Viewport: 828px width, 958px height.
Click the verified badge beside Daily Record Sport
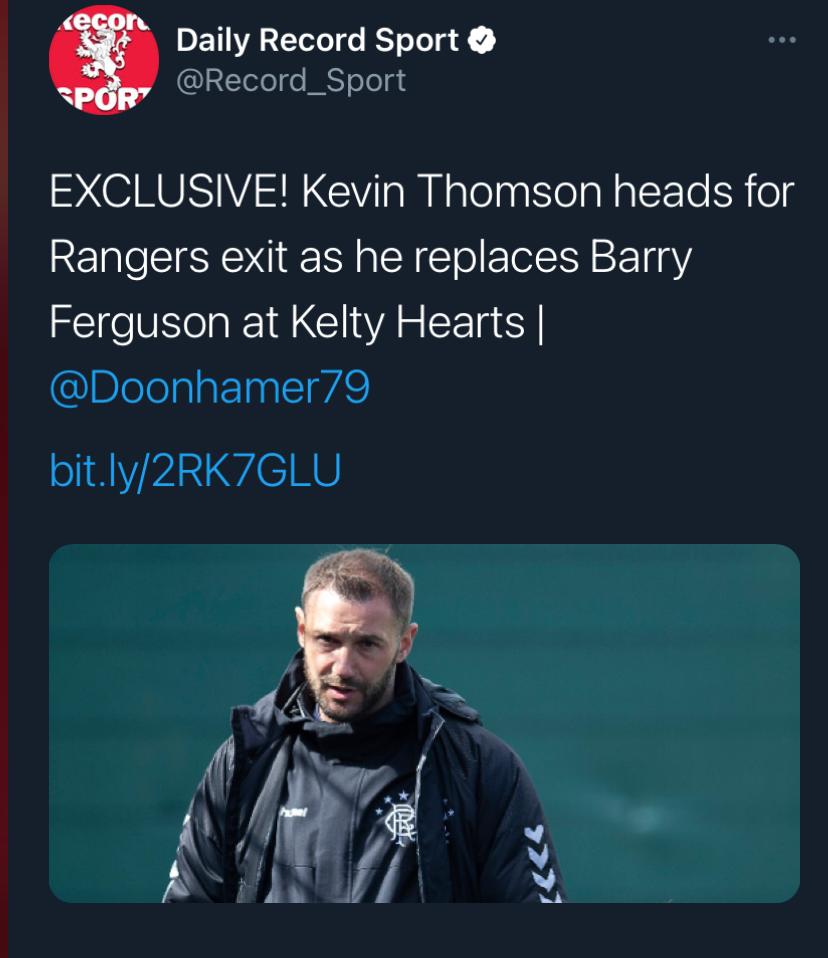[483, 41]
